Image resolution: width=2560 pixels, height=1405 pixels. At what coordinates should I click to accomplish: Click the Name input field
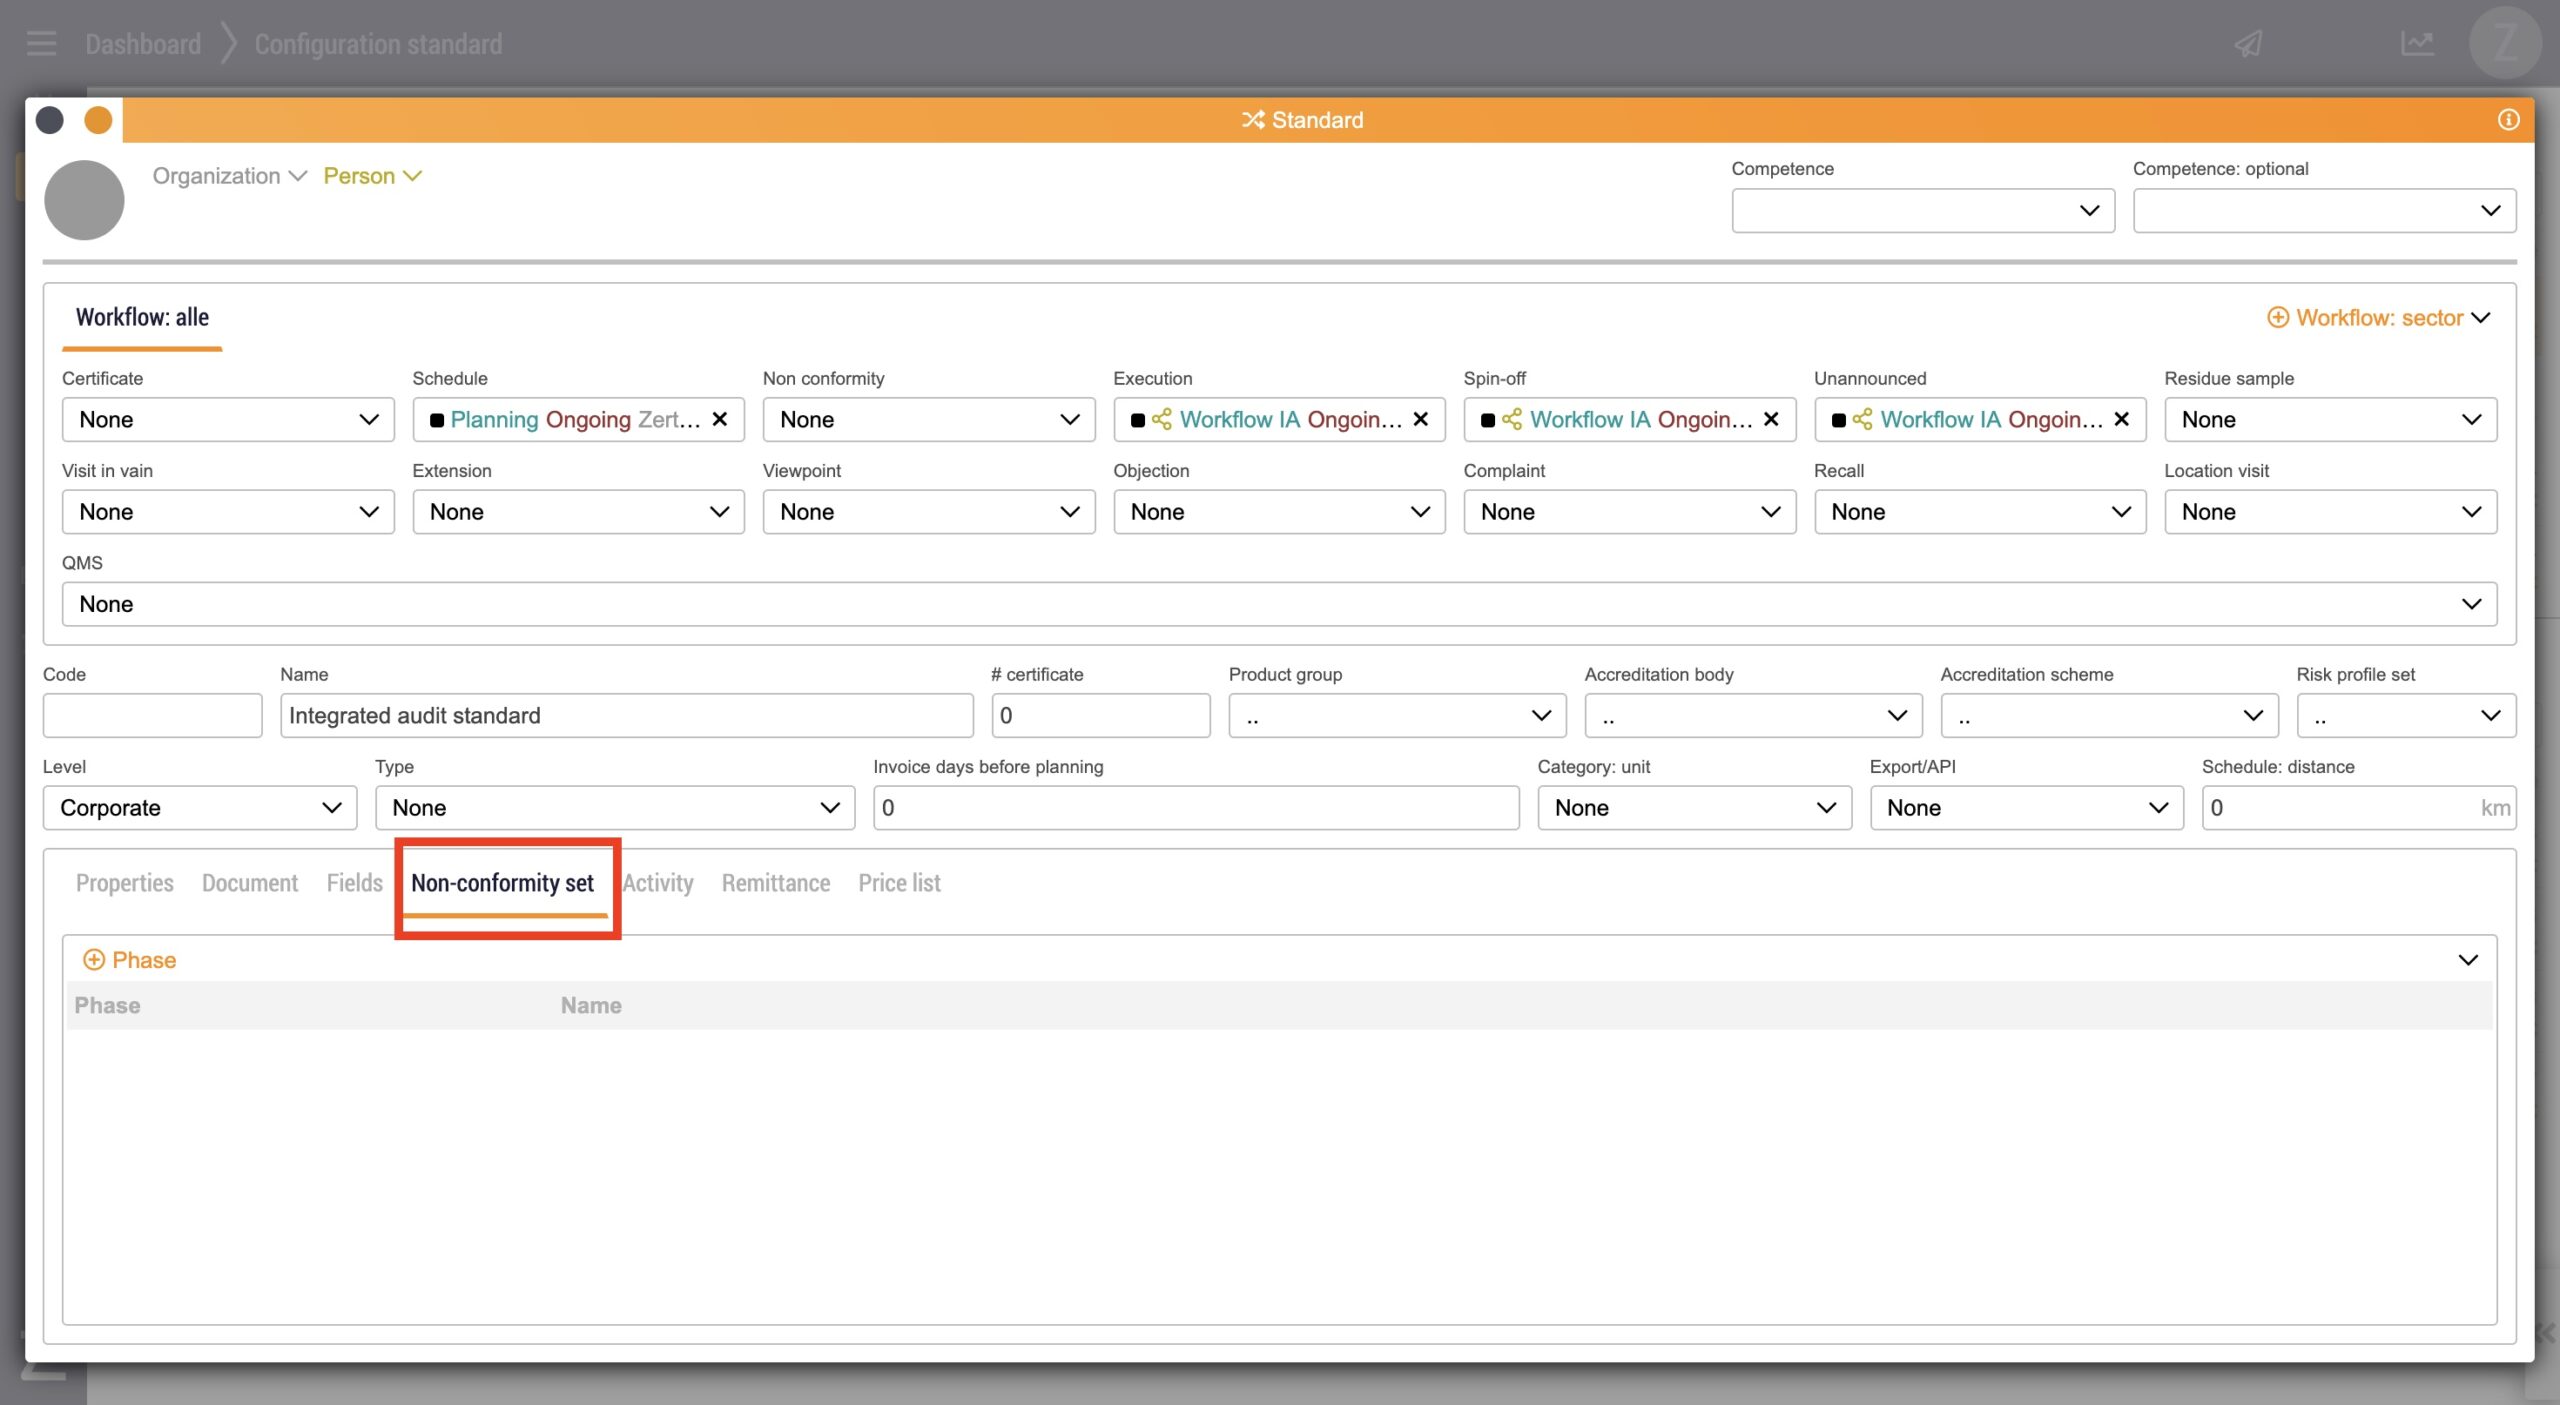626,715
